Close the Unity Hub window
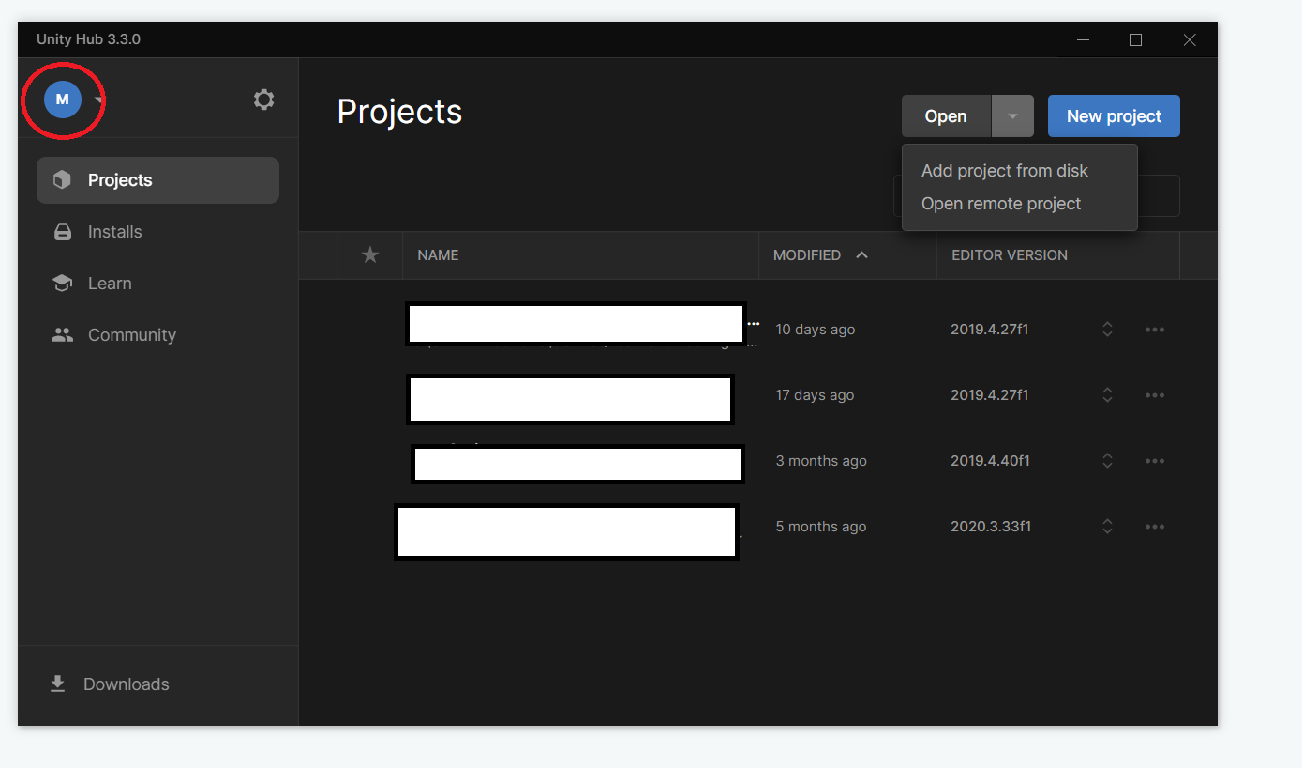 (x=1189, y=40)
